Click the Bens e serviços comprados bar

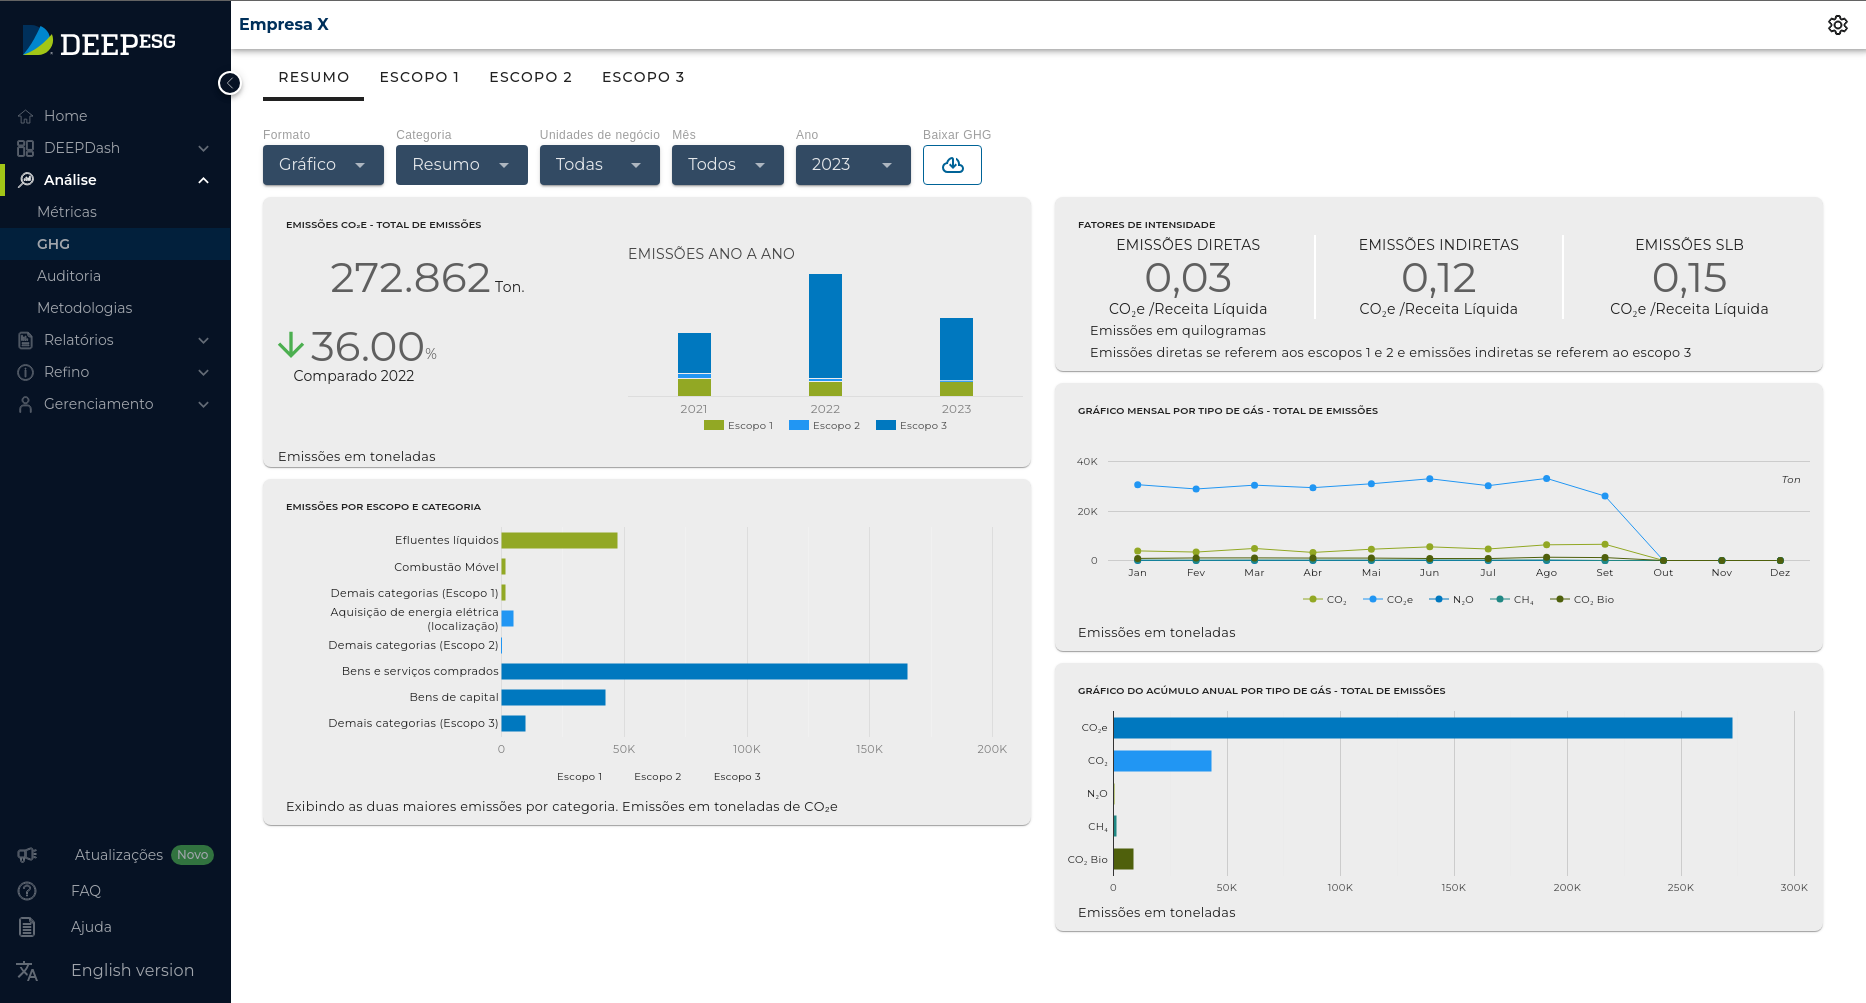pos(704,671)
